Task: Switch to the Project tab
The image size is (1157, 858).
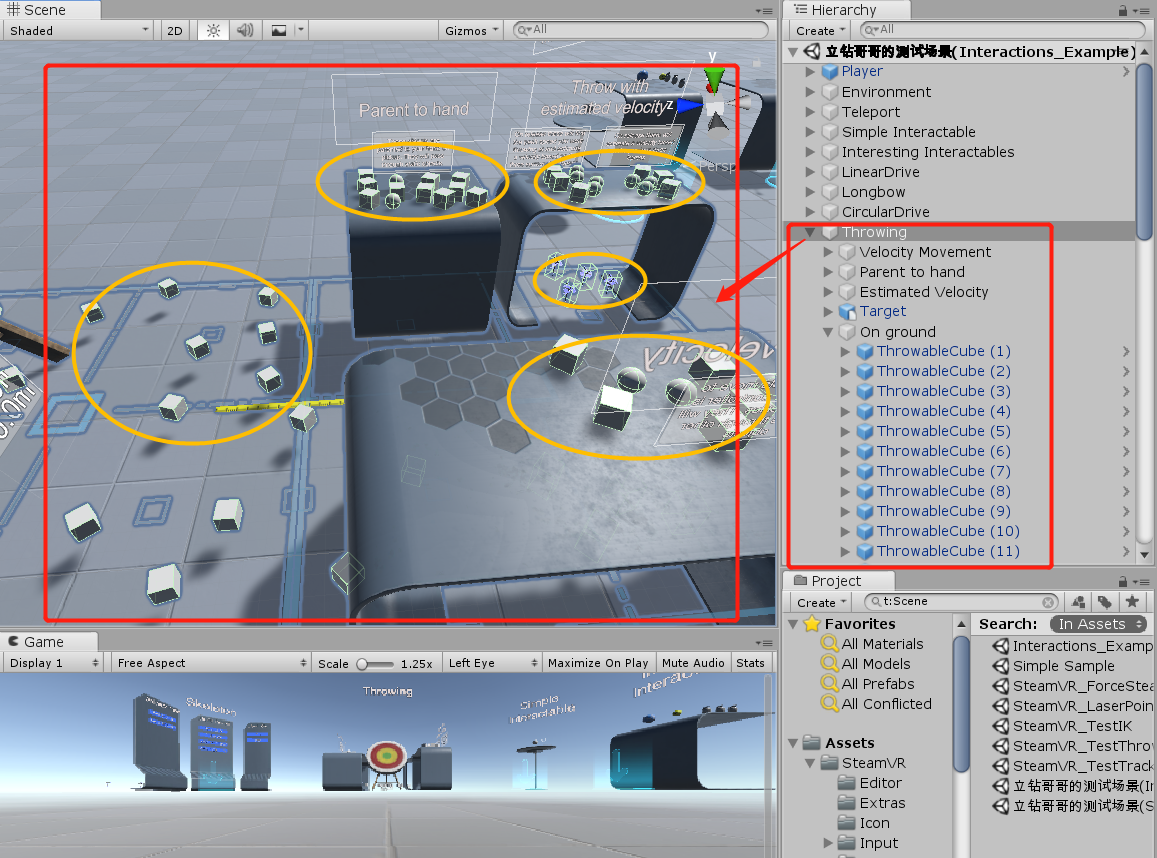Action: click(838, 580)
